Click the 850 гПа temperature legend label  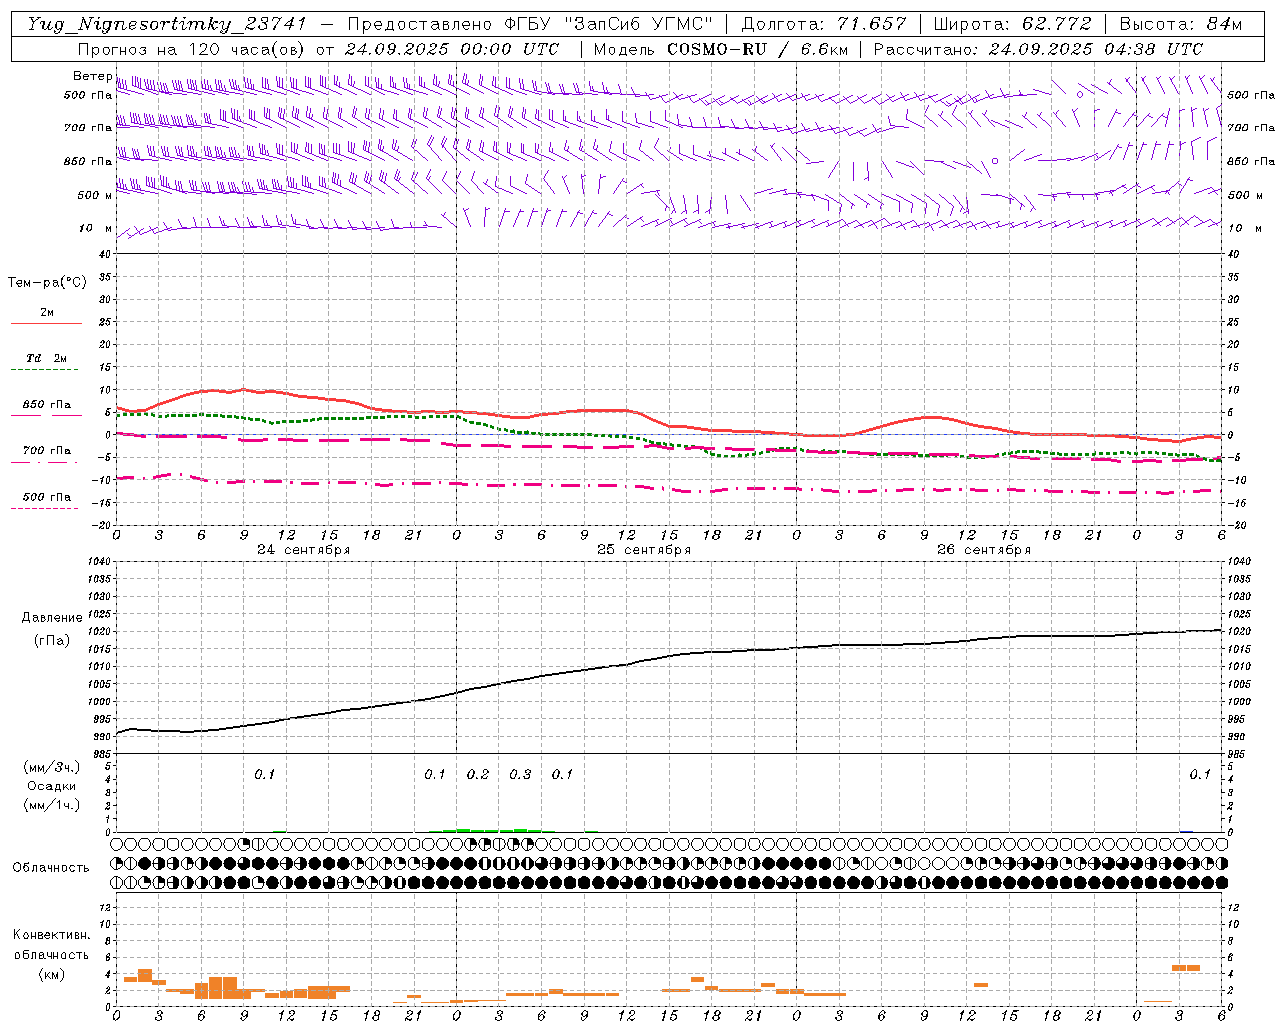[47, 405]
